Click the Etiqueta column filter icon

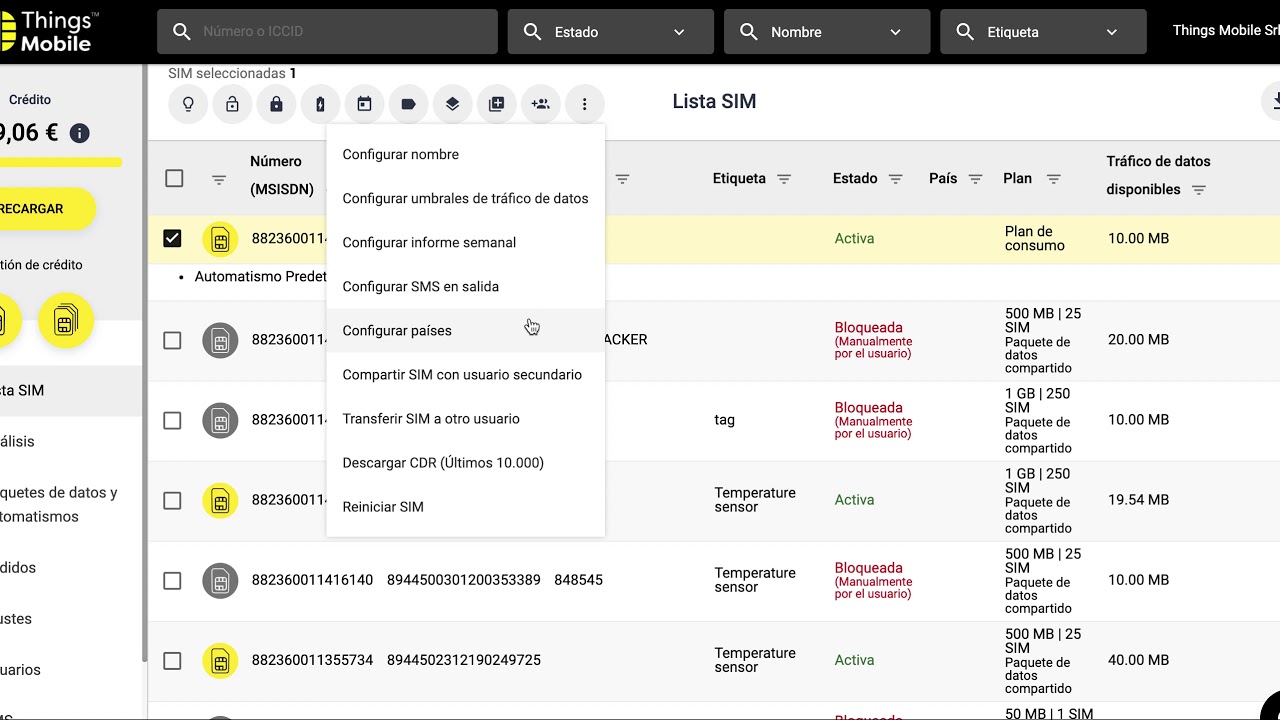pos(784,179)
